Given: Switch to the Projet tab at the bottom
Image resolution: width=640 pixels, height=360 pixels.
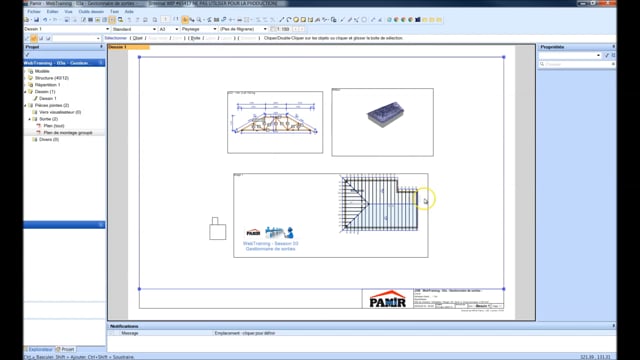Looking at the screenshot, I should pyautogui.click(x=66, y=349).
